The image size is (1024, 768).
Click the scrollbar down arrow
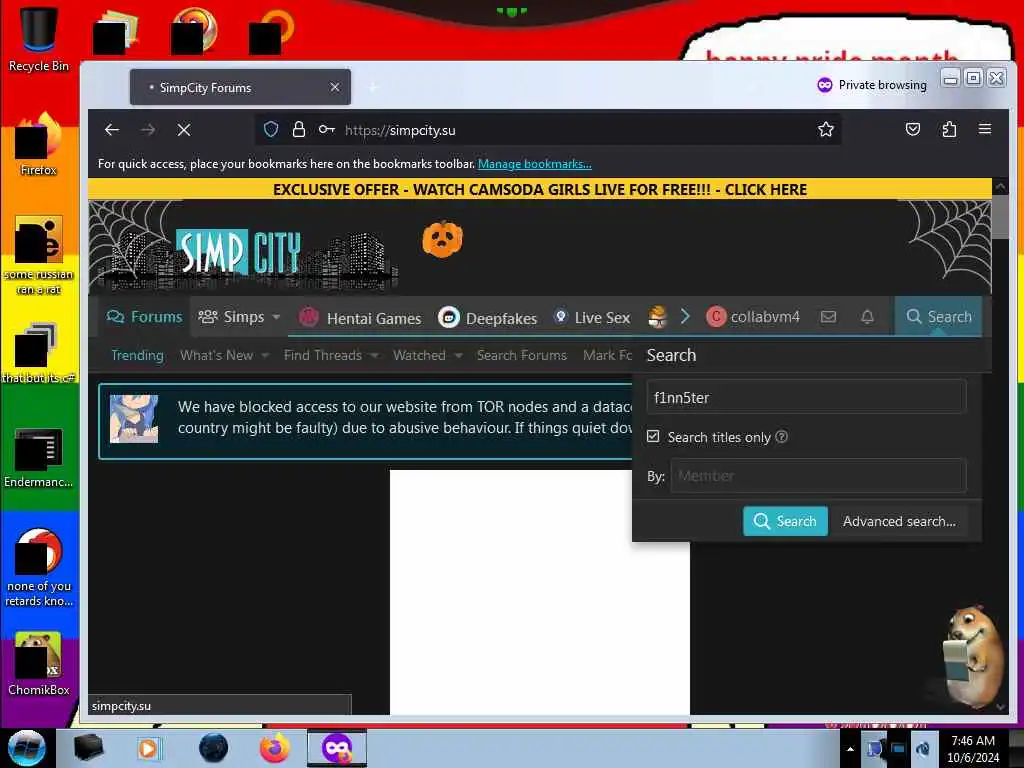pyautogui.click(x=1000, y=707)
